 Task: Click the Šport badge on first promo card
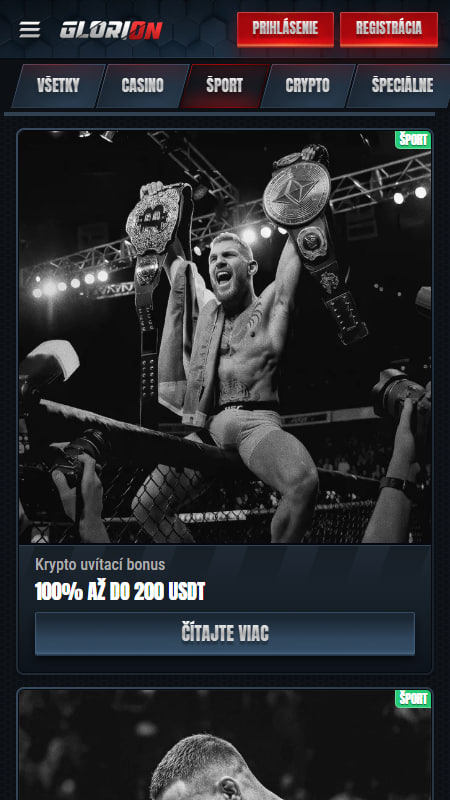coord(413,140)
